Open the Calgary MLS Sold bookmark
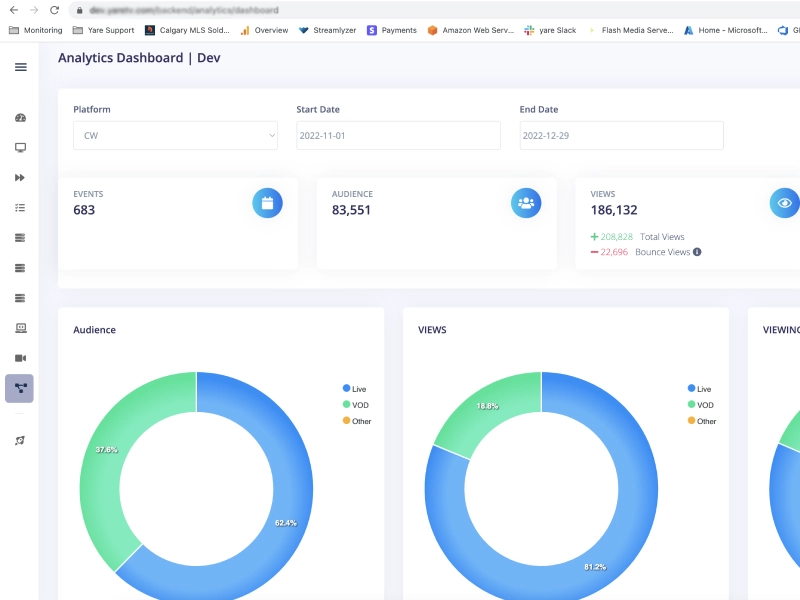This screenshot has height=600, width=800. point(187,30)
